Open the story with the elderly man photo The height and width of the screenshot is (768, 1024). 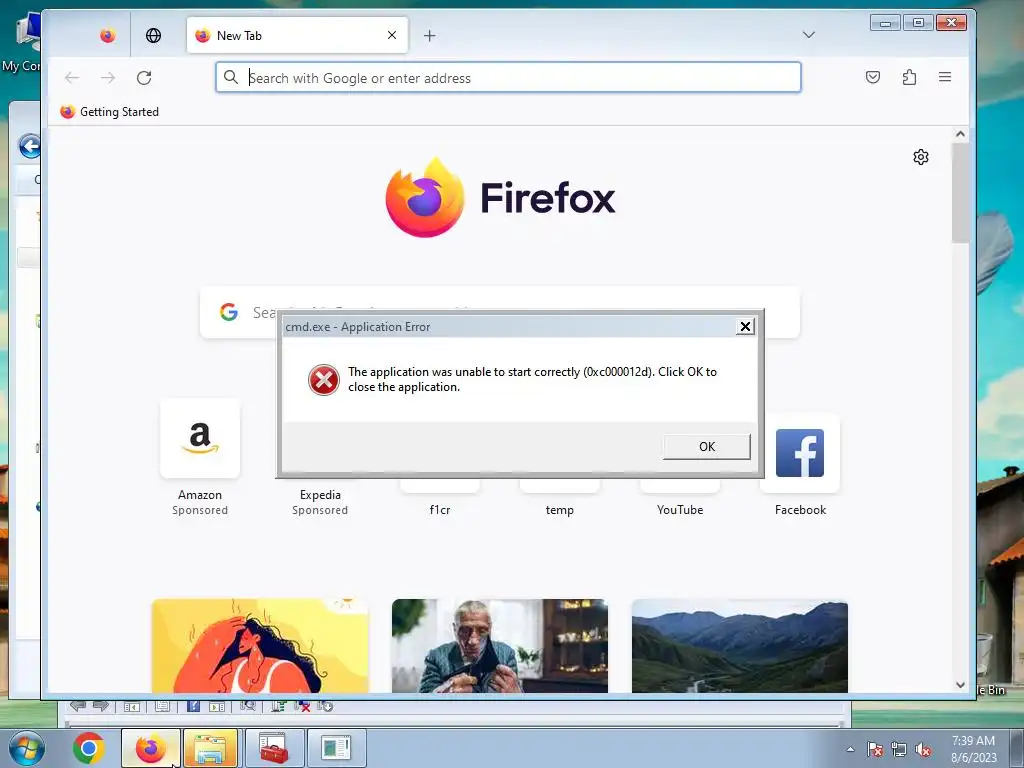click(x=500, y=646)
